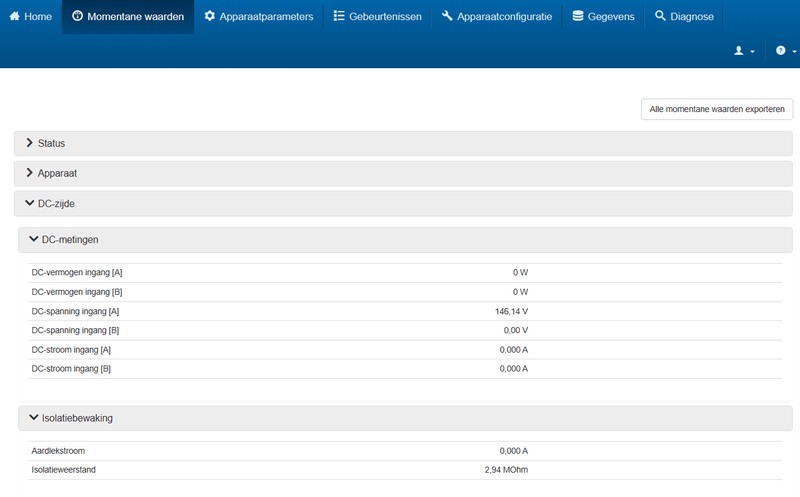This screenshot has width=800, height=497.
Task: Click the Status section heading text
Action: pos(52,143)
